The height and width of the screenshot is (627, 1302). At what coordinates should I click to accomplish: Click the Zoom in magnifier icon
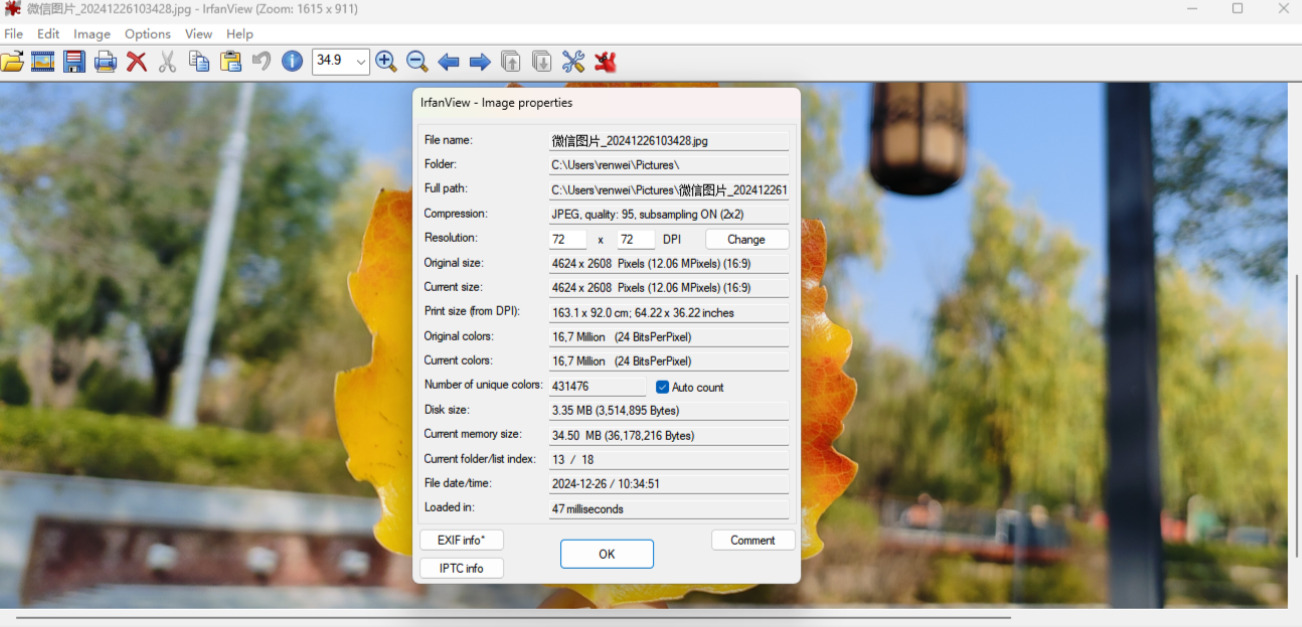click(386, 61)
